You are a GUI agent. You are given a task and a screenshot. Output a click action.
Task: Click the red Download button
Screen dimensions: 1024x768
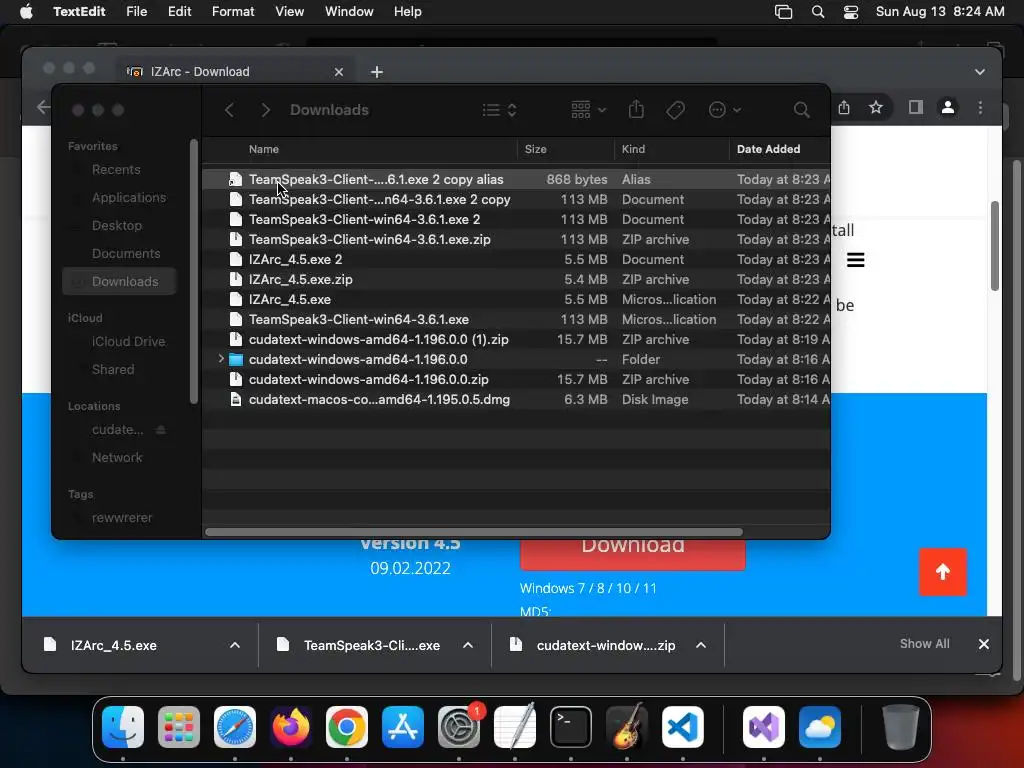coord(632,554)
